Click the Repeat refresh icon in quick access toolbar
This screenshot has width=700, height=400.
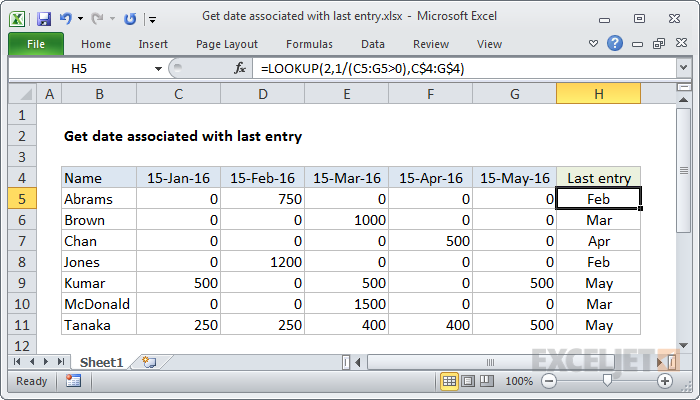point(130,19)
